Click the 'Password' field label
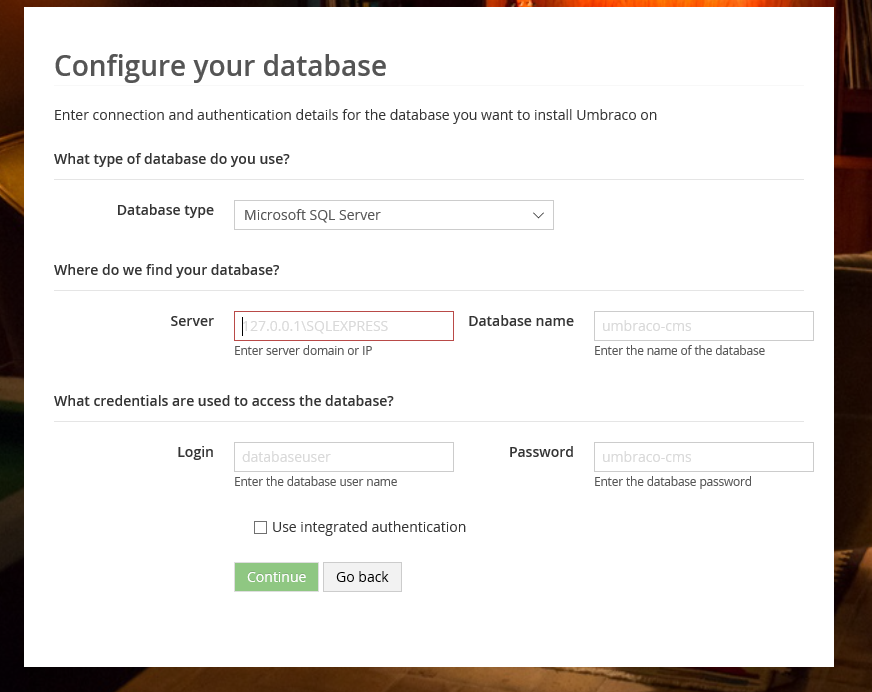Viewport: 872px width, 692px height. tap(541, 452)
